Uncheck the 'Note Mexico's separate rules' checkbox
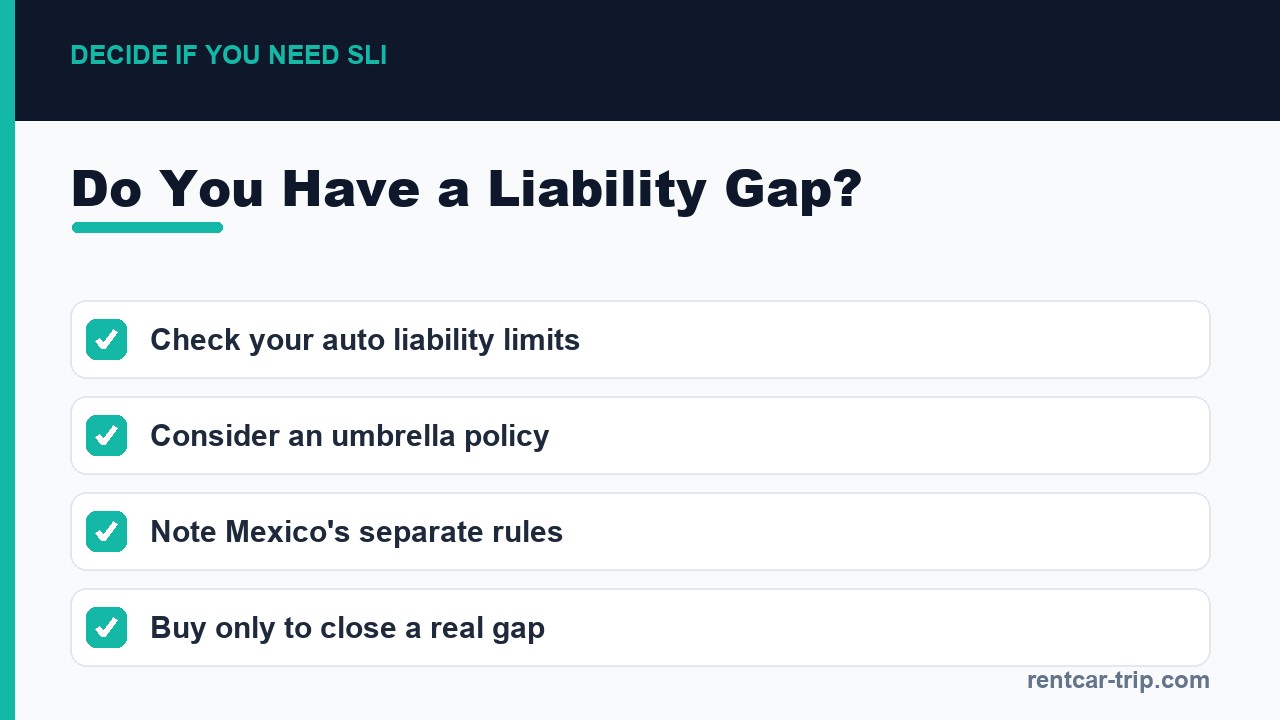Screen dimensions: 1280x720 pos(106,532)
